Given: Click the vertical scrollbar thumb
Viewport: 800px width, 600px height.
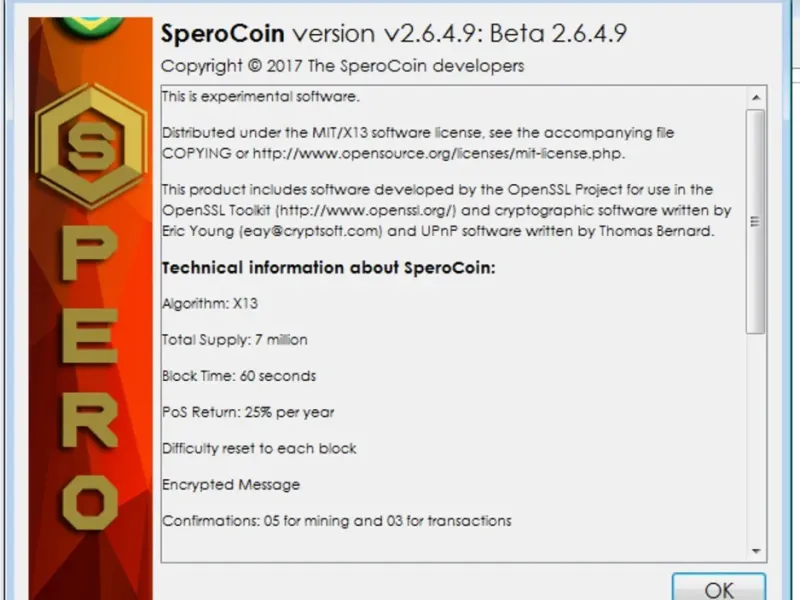Looking at the screenshot, I should pyautogui.click(x=757, y=220).
